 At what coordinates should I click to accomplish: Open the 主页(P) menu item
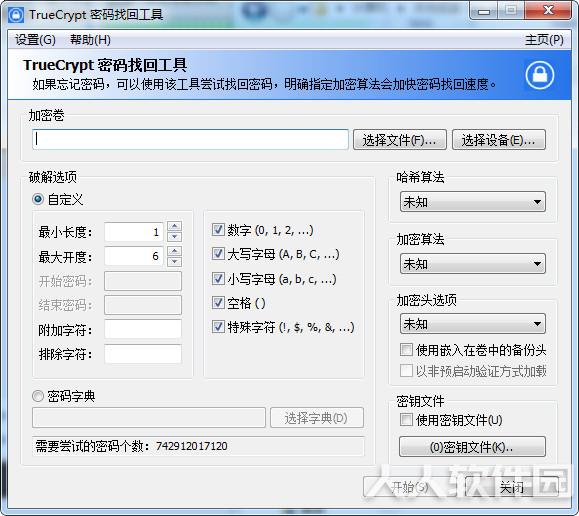[x=544, y=40]
